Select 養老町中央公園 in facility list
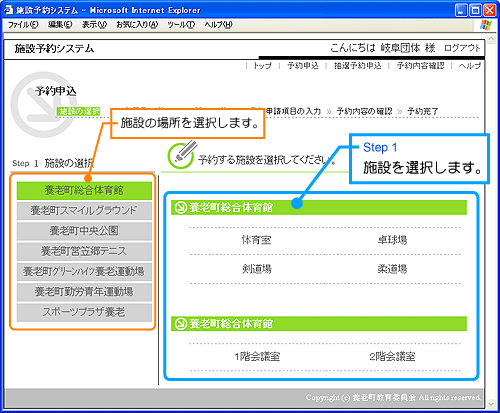The height and width of the screenshot is (413, 500). (x=84, y=231)
